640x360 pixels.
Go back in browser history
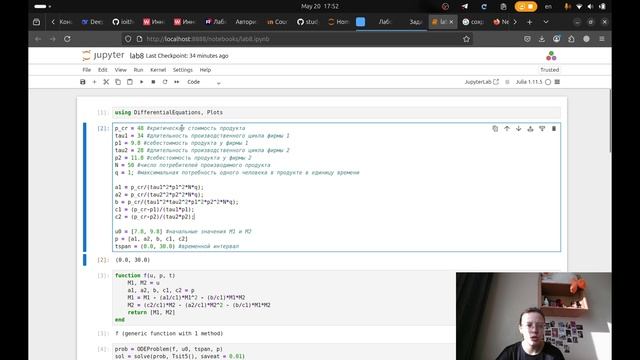(x=38, y=39)
